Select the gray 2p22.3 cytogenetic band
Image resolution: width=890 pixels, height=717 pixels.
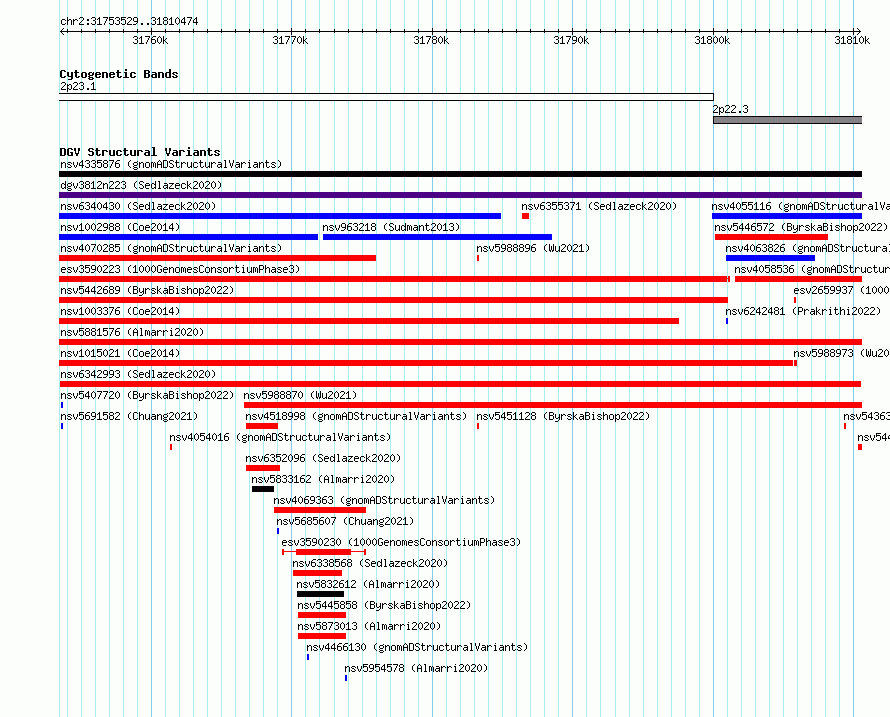[787, 120]
